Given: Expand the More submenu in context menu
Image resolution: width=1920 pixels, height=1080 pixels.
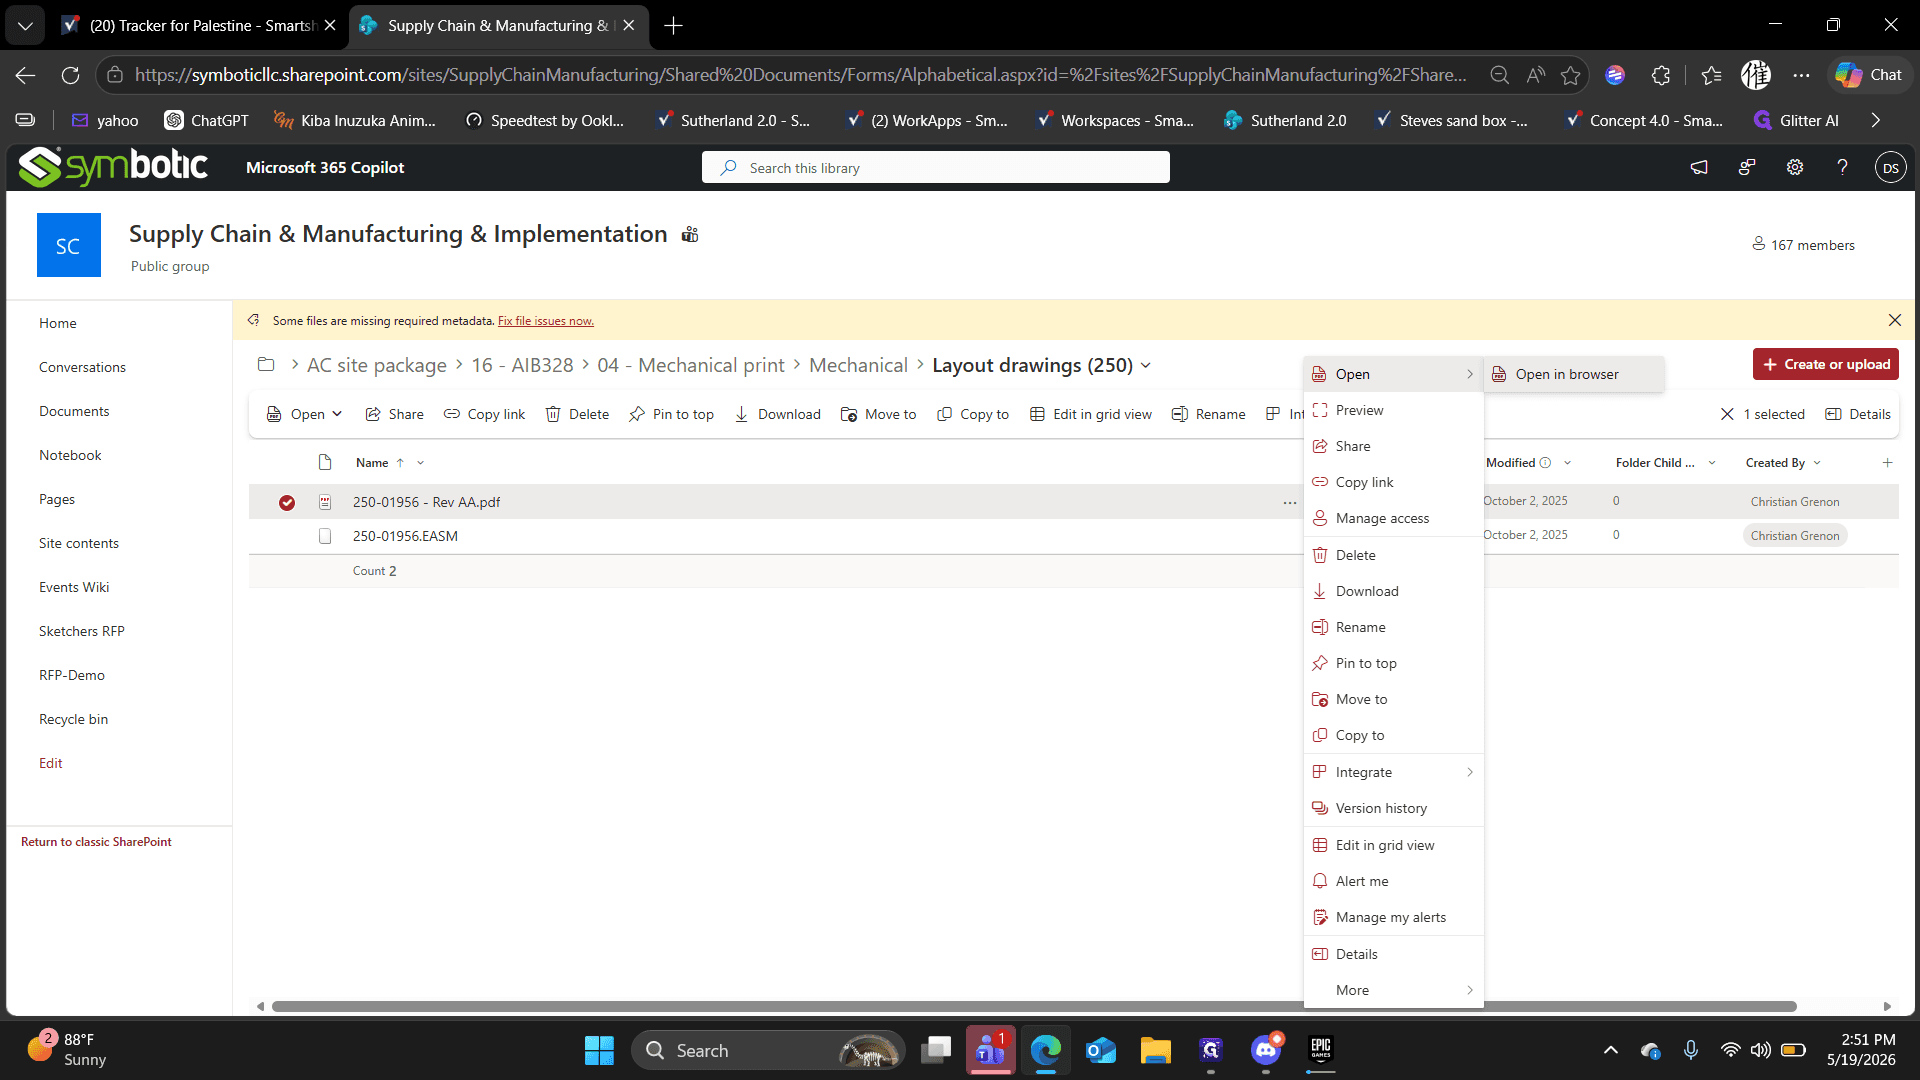Looking at the screenshot, I should (x=1393, y=990).
